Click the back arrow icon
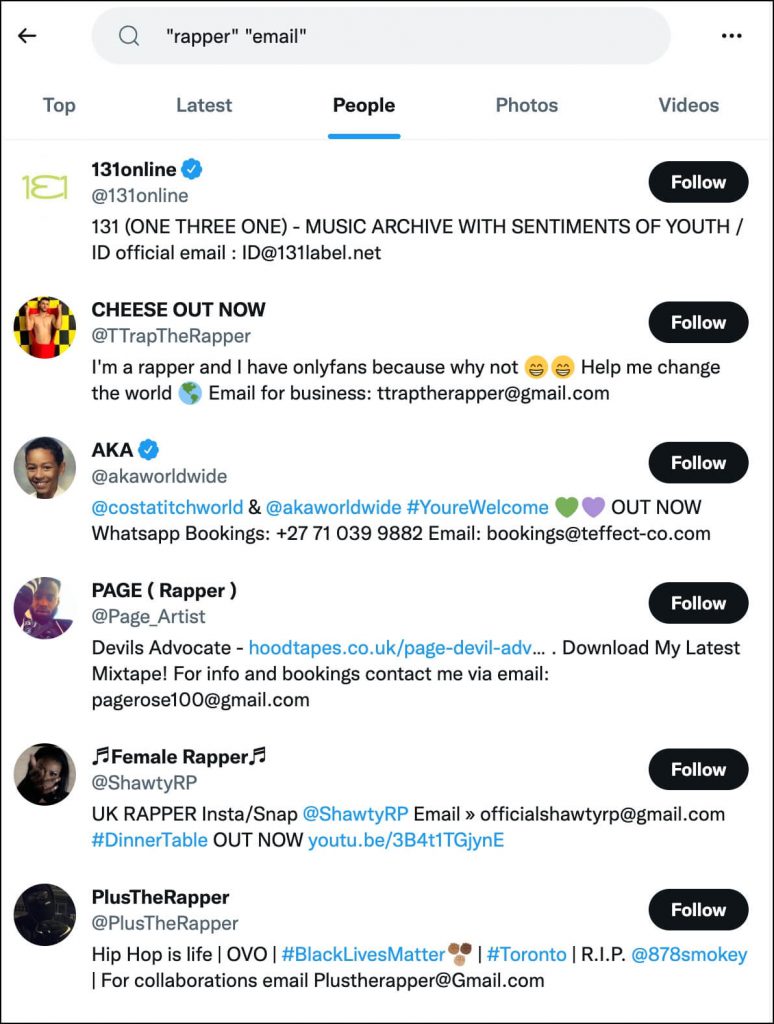774x1024 pixels. [x=27, y=36]
